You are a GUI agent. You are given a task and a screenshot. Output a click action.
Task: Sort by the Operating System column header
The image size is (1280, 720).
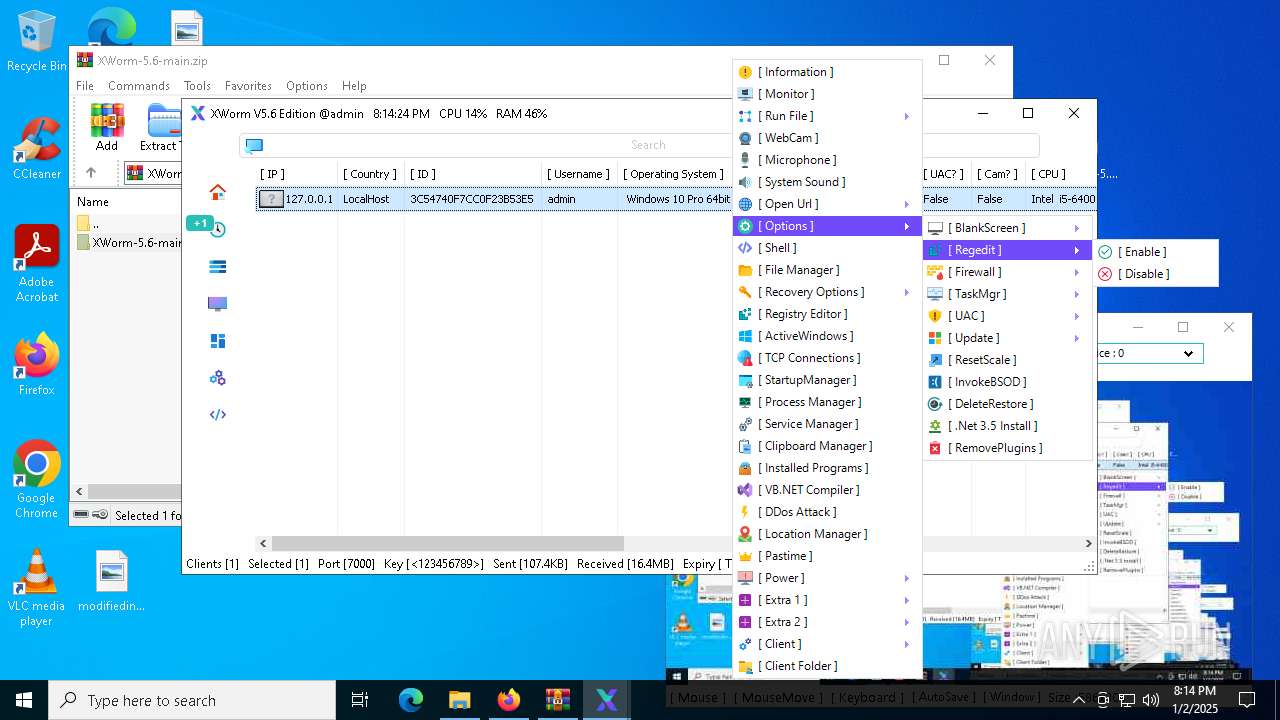click(x=675, y=174)
